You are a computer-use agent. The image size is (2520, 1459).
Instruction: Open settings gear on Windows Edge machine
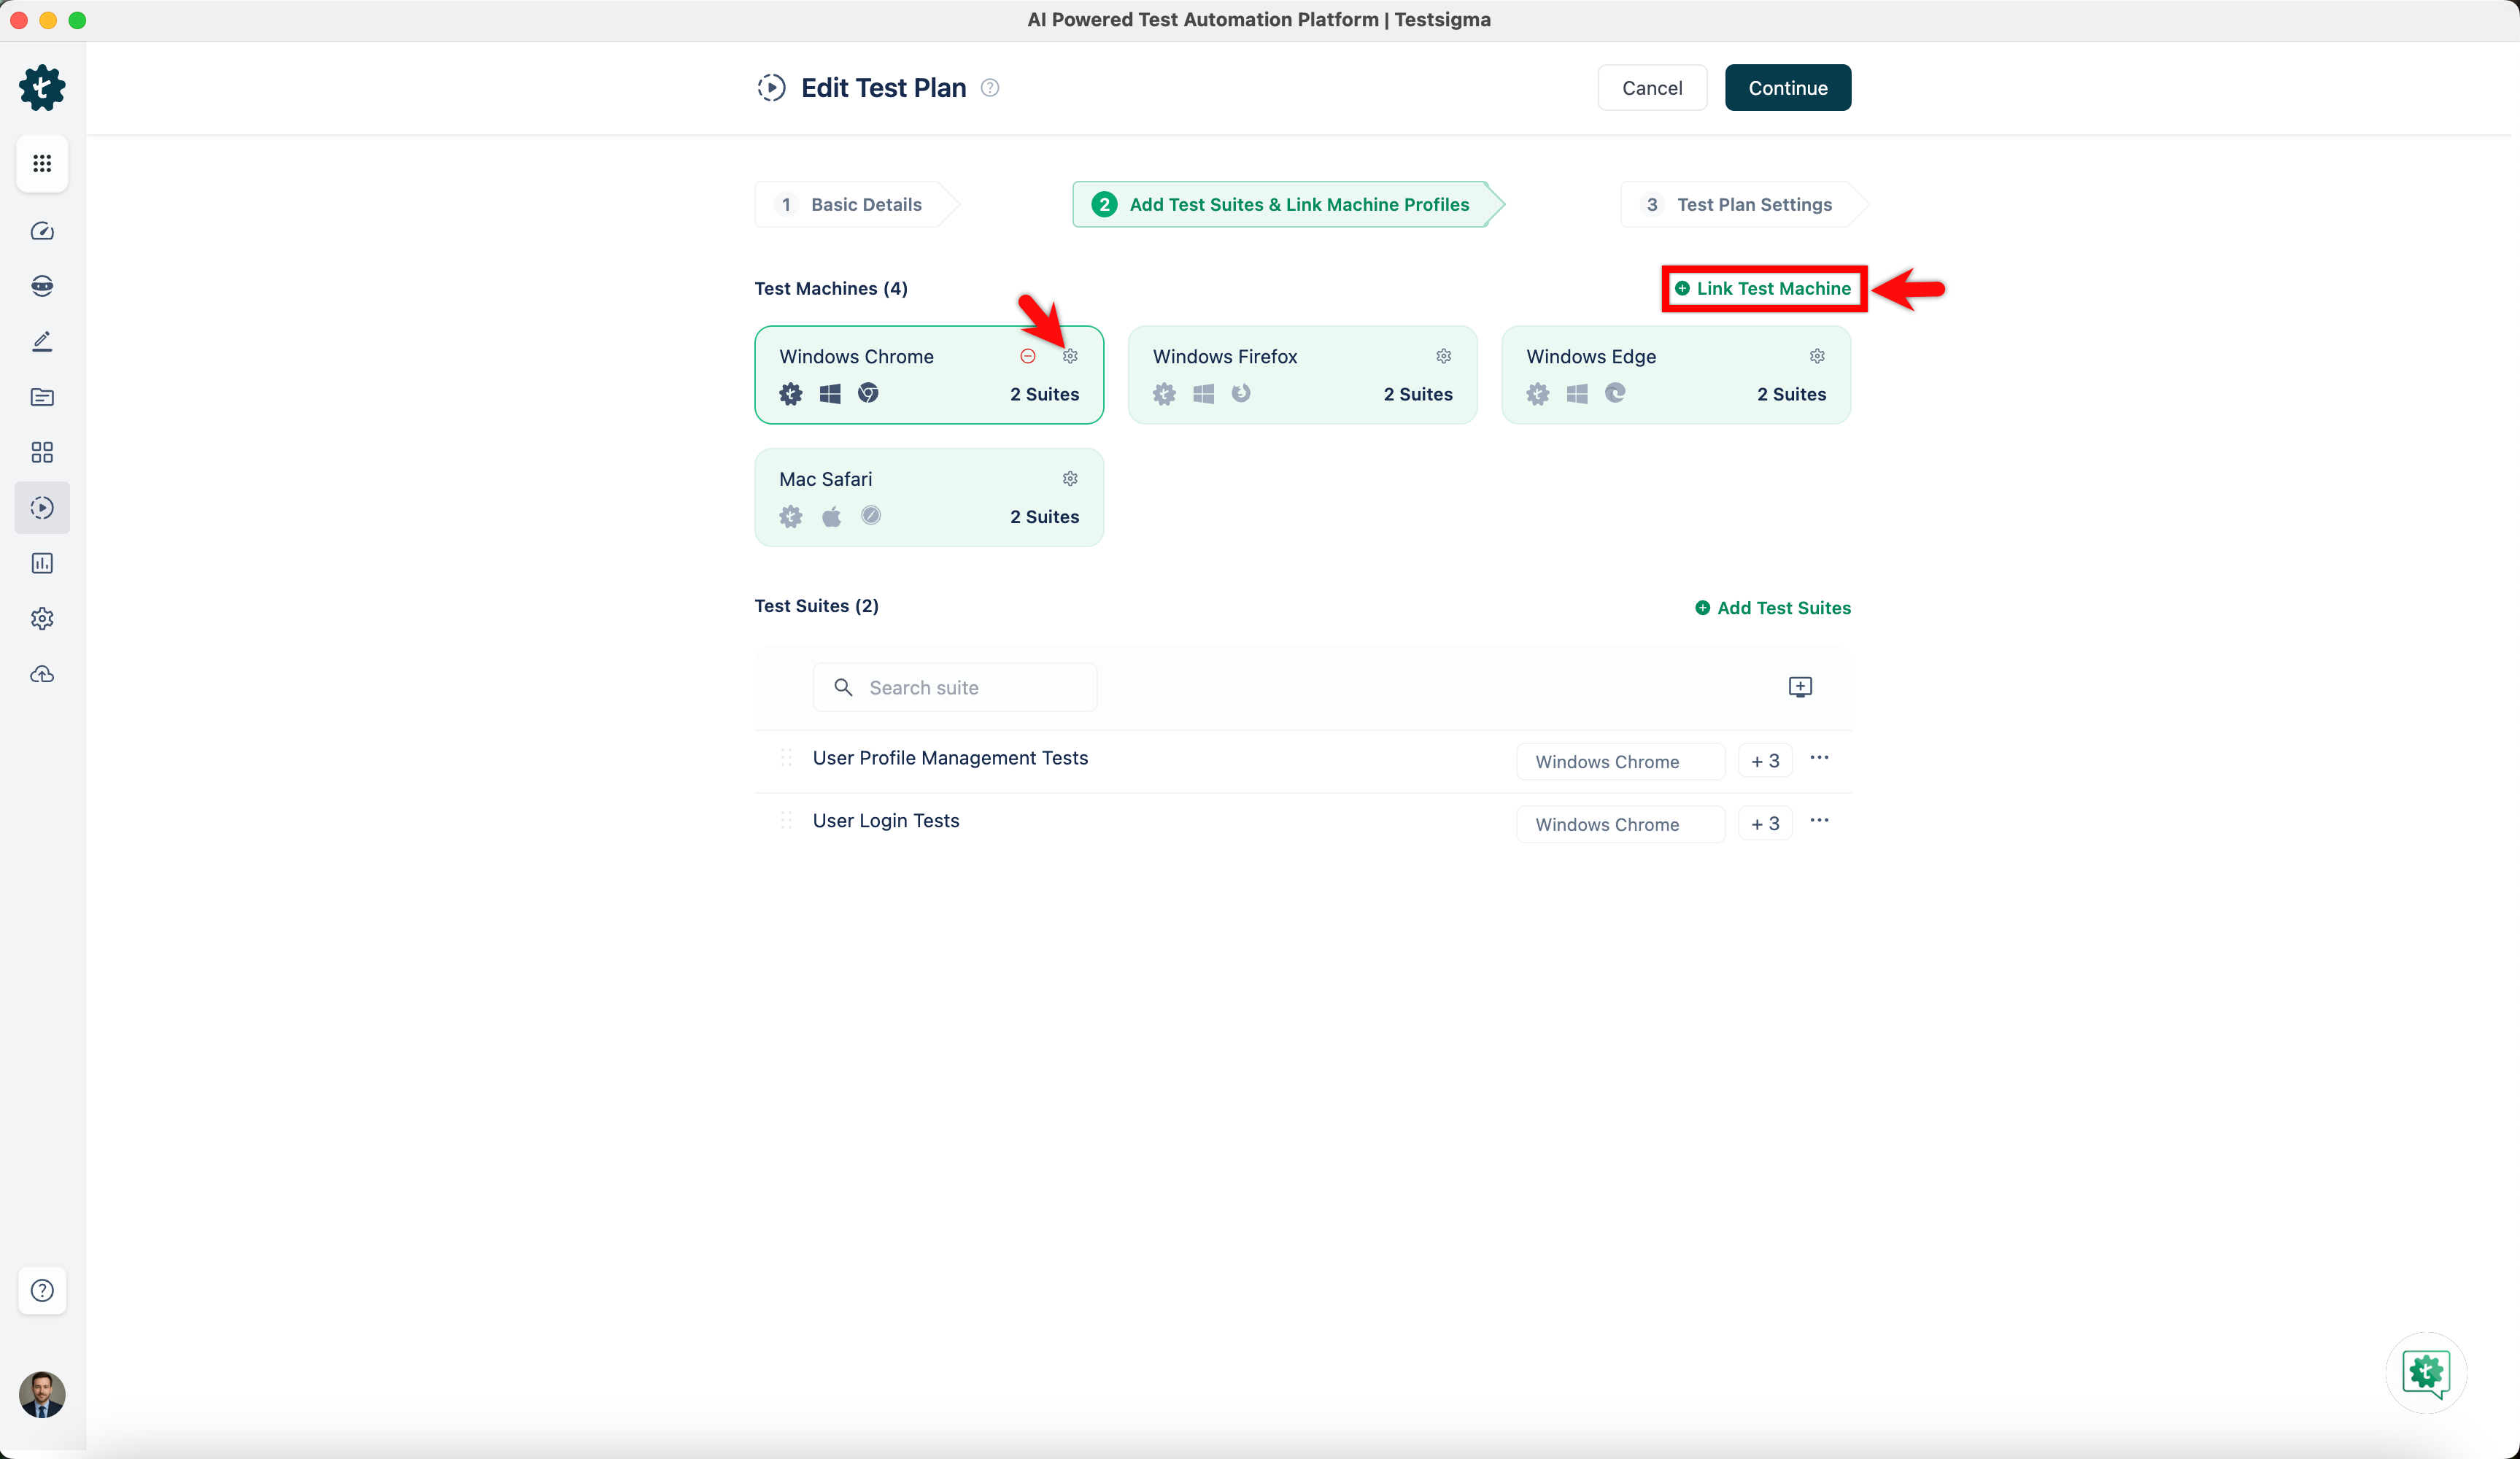tap(1817, 356)
